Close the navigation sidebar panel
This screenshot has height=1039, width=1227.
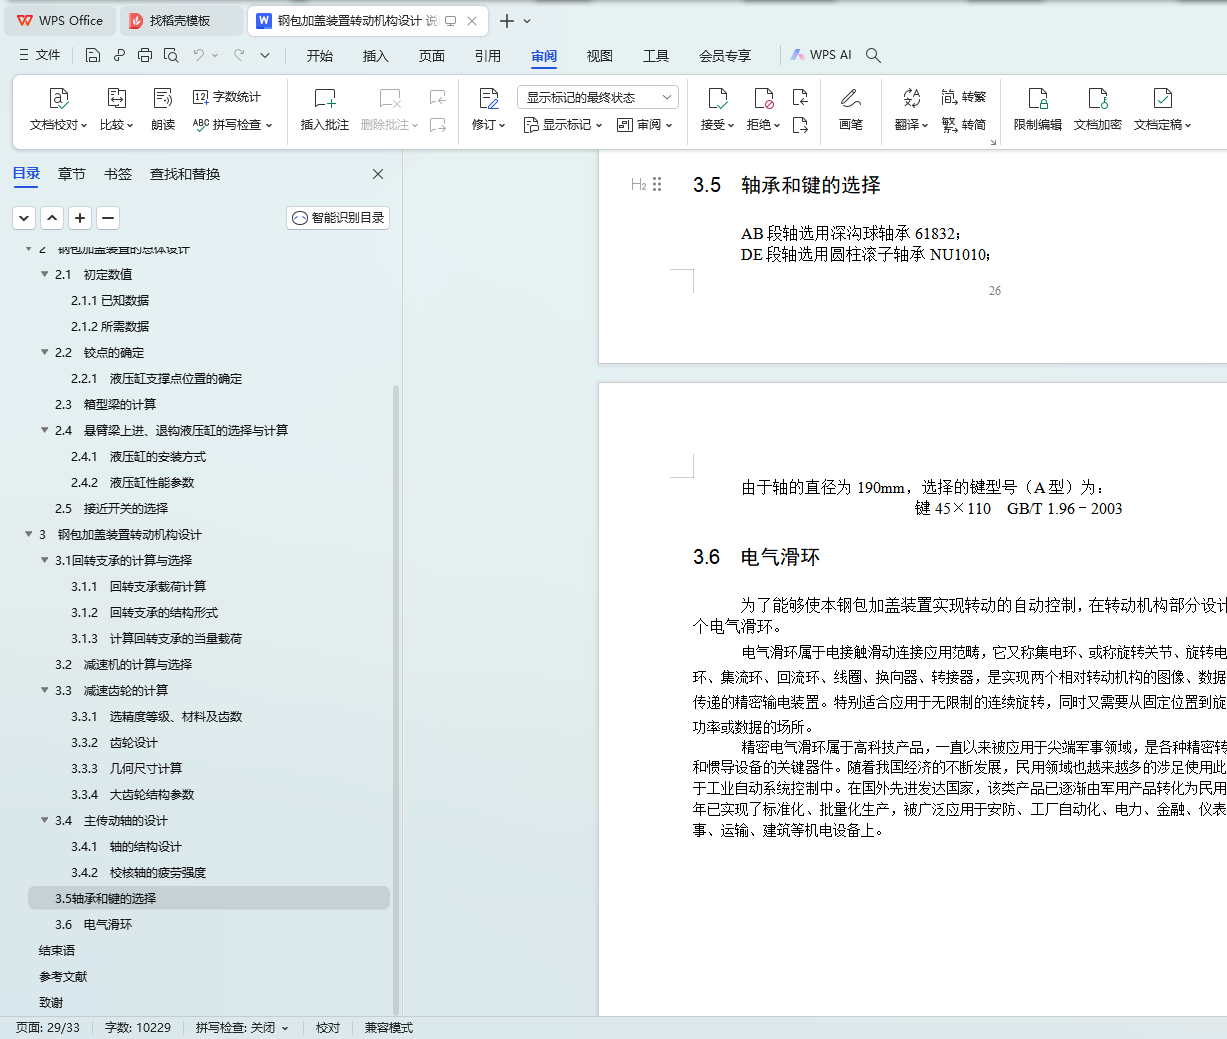[x=378, y=174]
